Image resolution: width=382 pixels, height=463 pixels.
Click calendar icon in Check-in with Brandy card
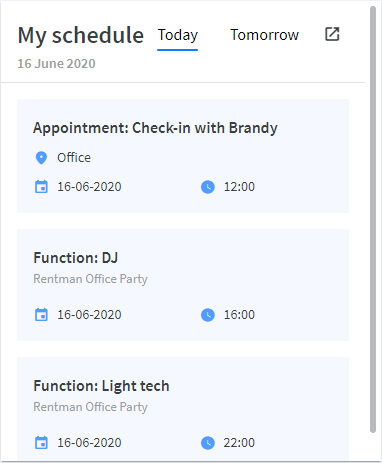pyautogui.click(x=41, y=187)
